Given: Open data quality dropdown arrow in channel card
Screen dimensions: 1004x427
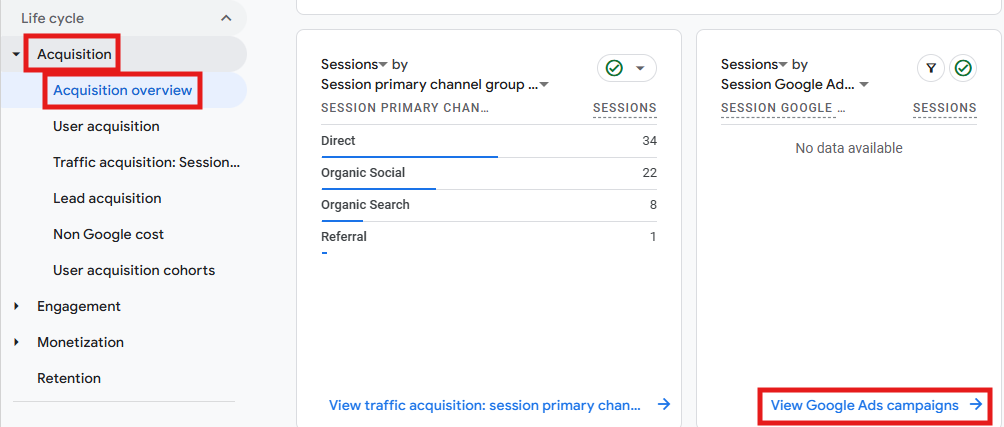Looking at the screenshot, I should click(x=640, y=68).
